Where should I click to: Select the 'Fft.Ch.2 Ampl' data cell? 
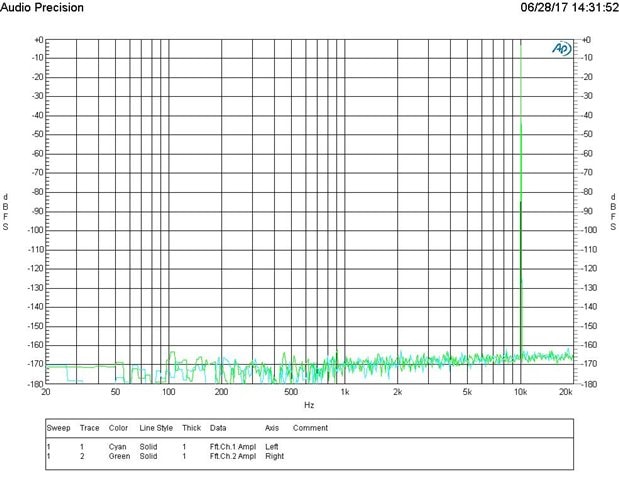click(x=233, y=456)
